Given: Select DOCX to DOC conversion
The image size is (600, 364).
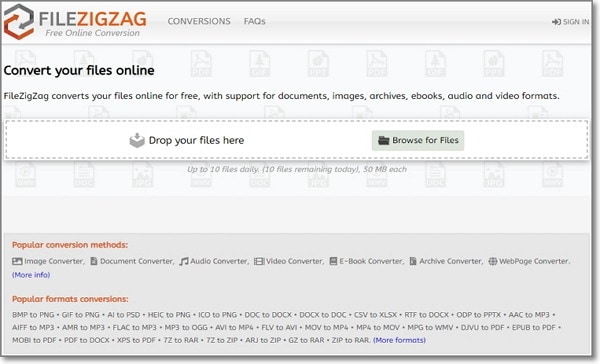Looking at the screenshot, I should [323, 315].
